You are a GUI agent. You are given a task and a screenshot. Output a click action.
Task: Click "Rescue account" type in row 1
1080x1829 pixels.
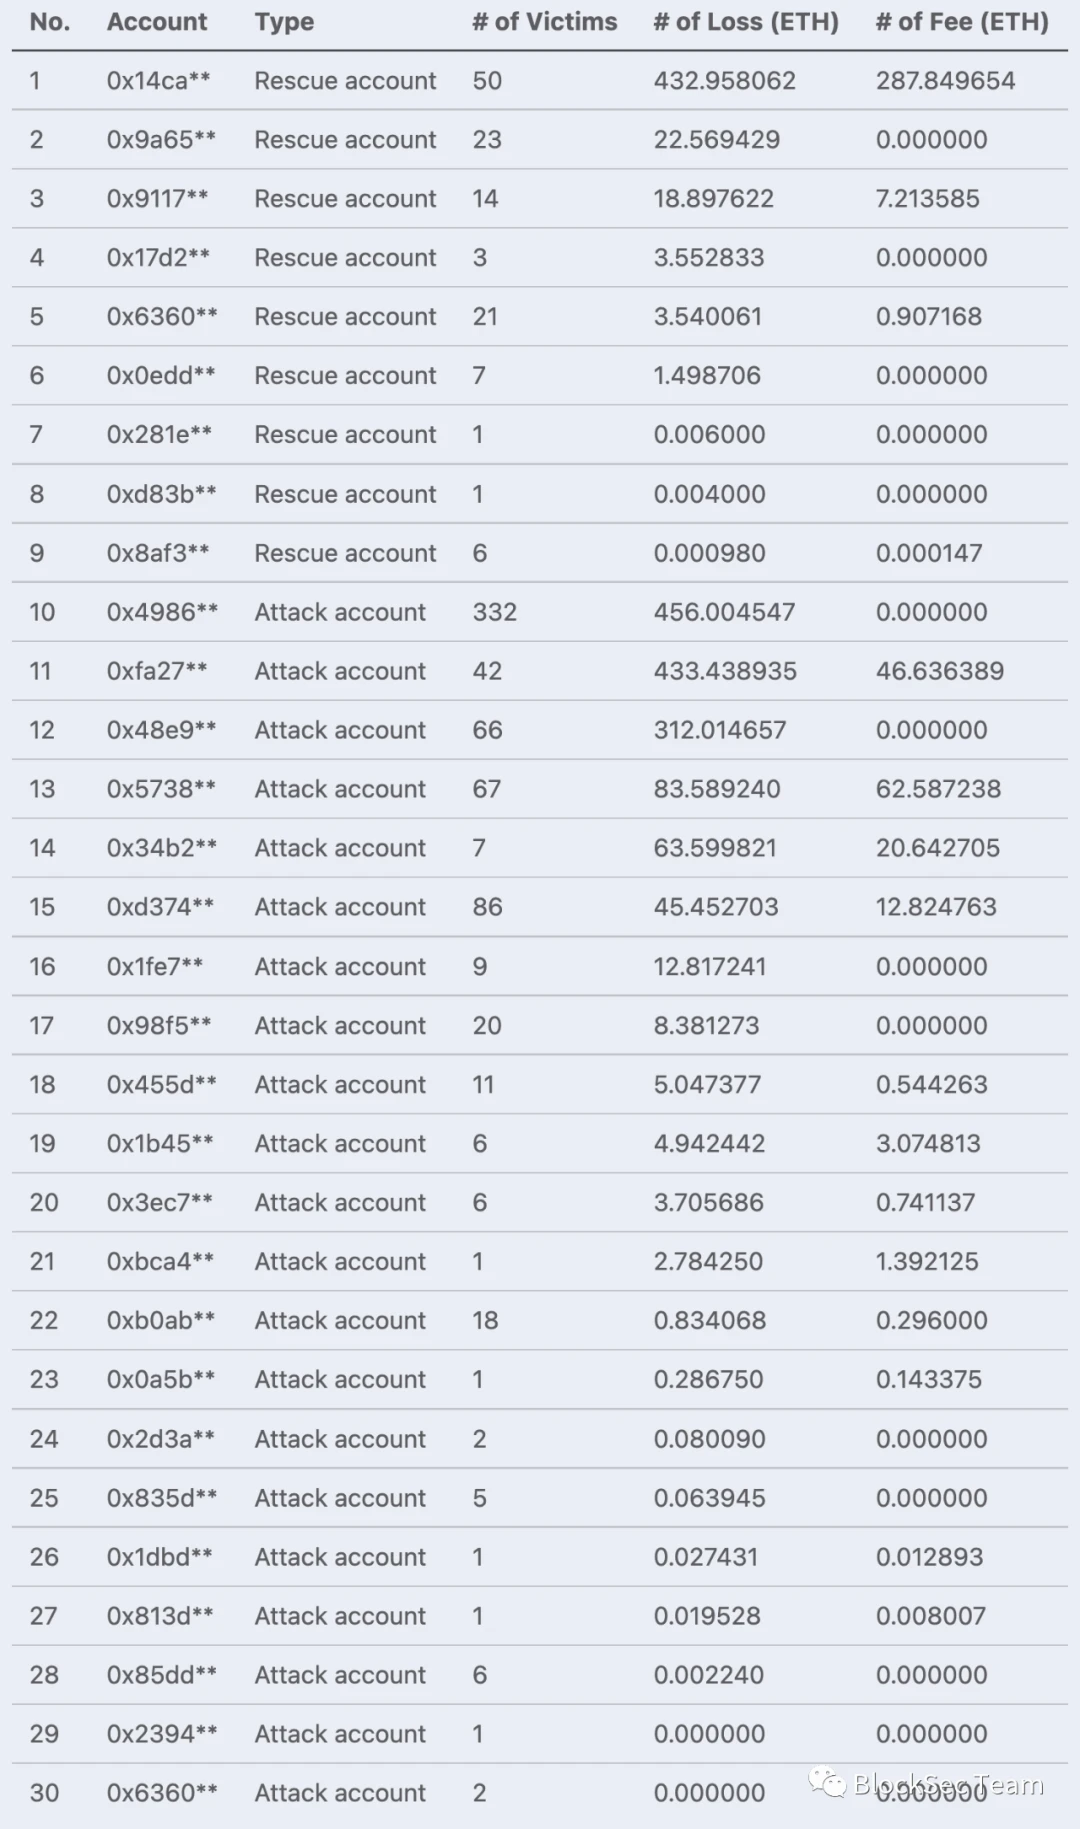(345, 81)
